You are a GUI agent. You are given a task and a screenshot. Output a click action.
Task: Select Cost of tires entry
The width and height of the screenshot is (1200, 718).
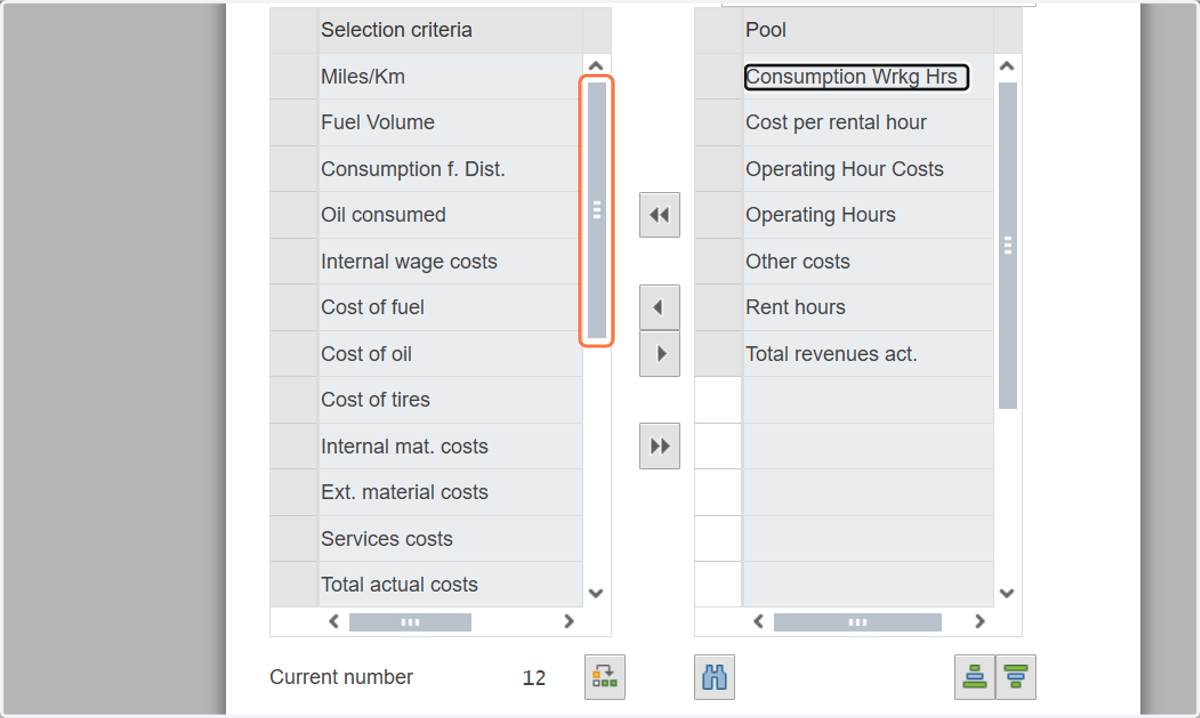tap(450, 400)
